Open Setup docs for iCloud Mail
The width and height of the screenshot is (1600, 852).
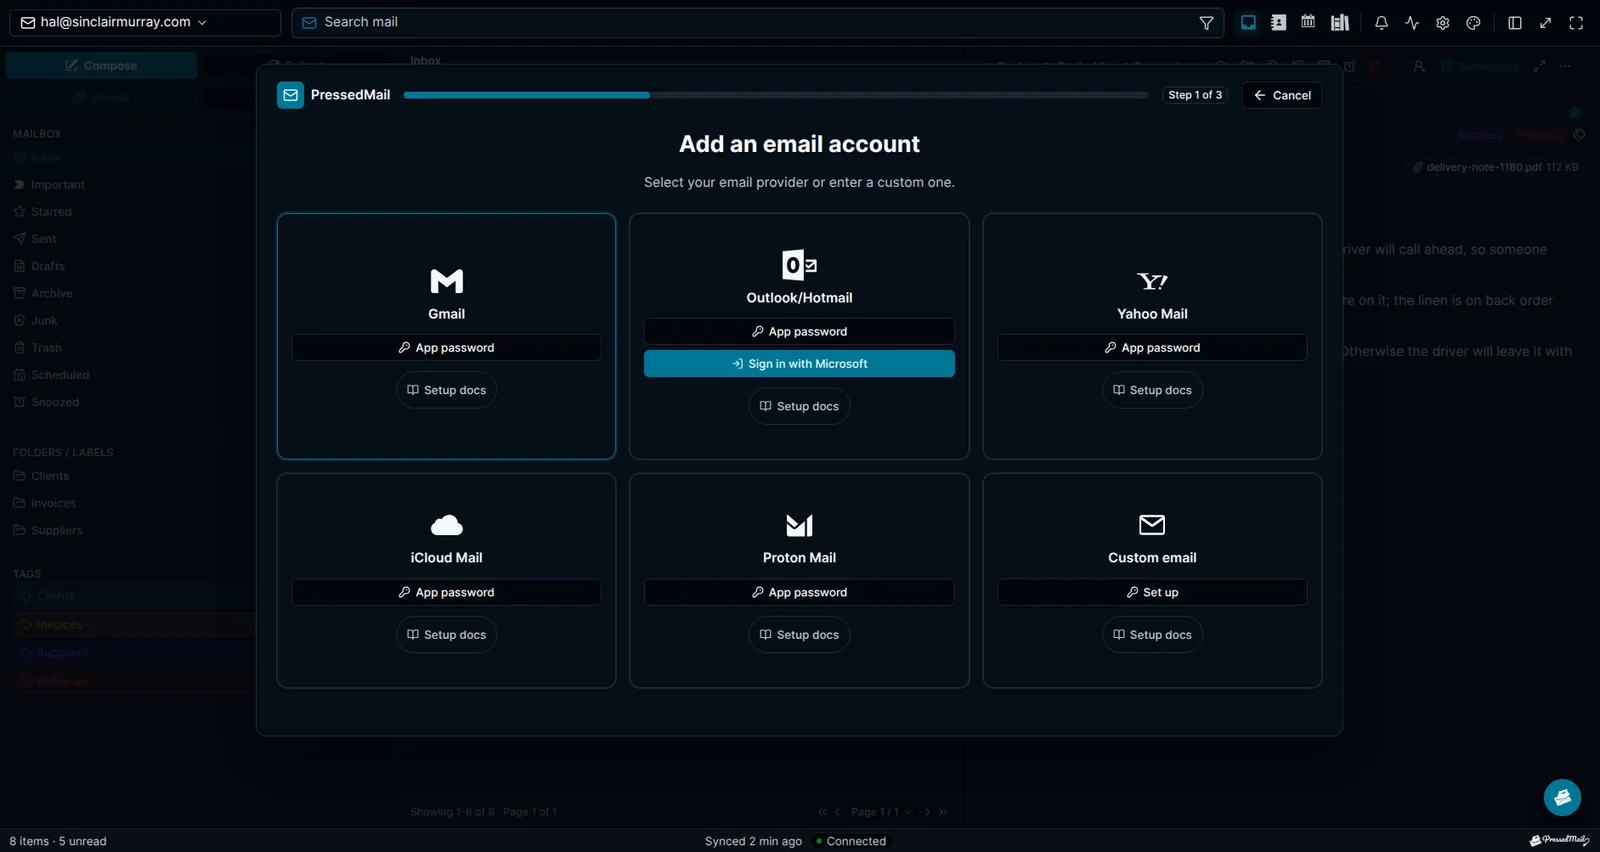coord(446,635)
